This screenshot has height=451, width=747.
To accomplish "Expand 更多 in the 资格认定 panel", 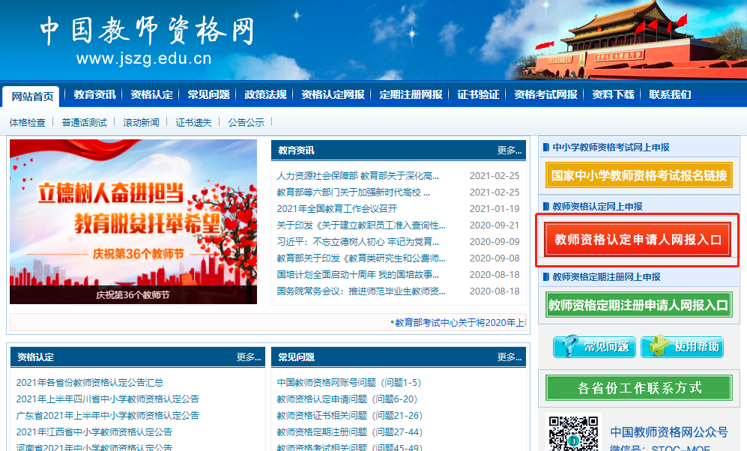I will pyautogui.click(x=248, y=357).
